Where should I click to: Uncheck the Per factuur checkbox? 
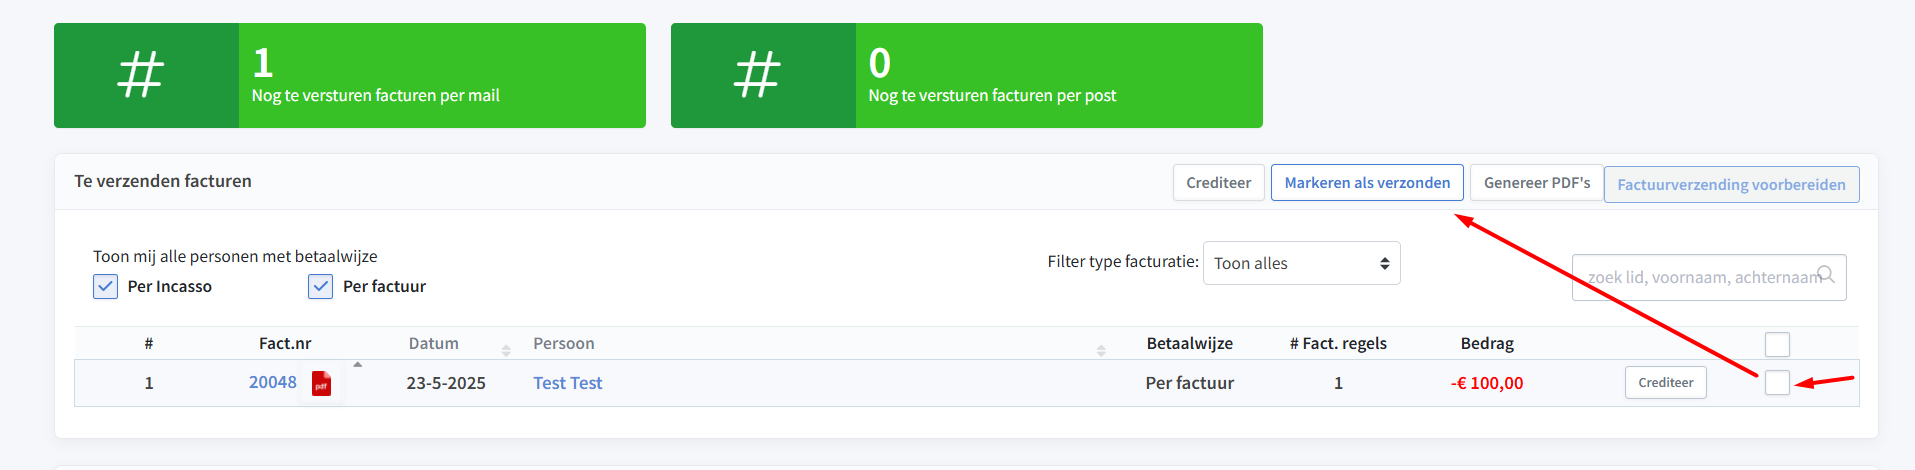(320, 287)
